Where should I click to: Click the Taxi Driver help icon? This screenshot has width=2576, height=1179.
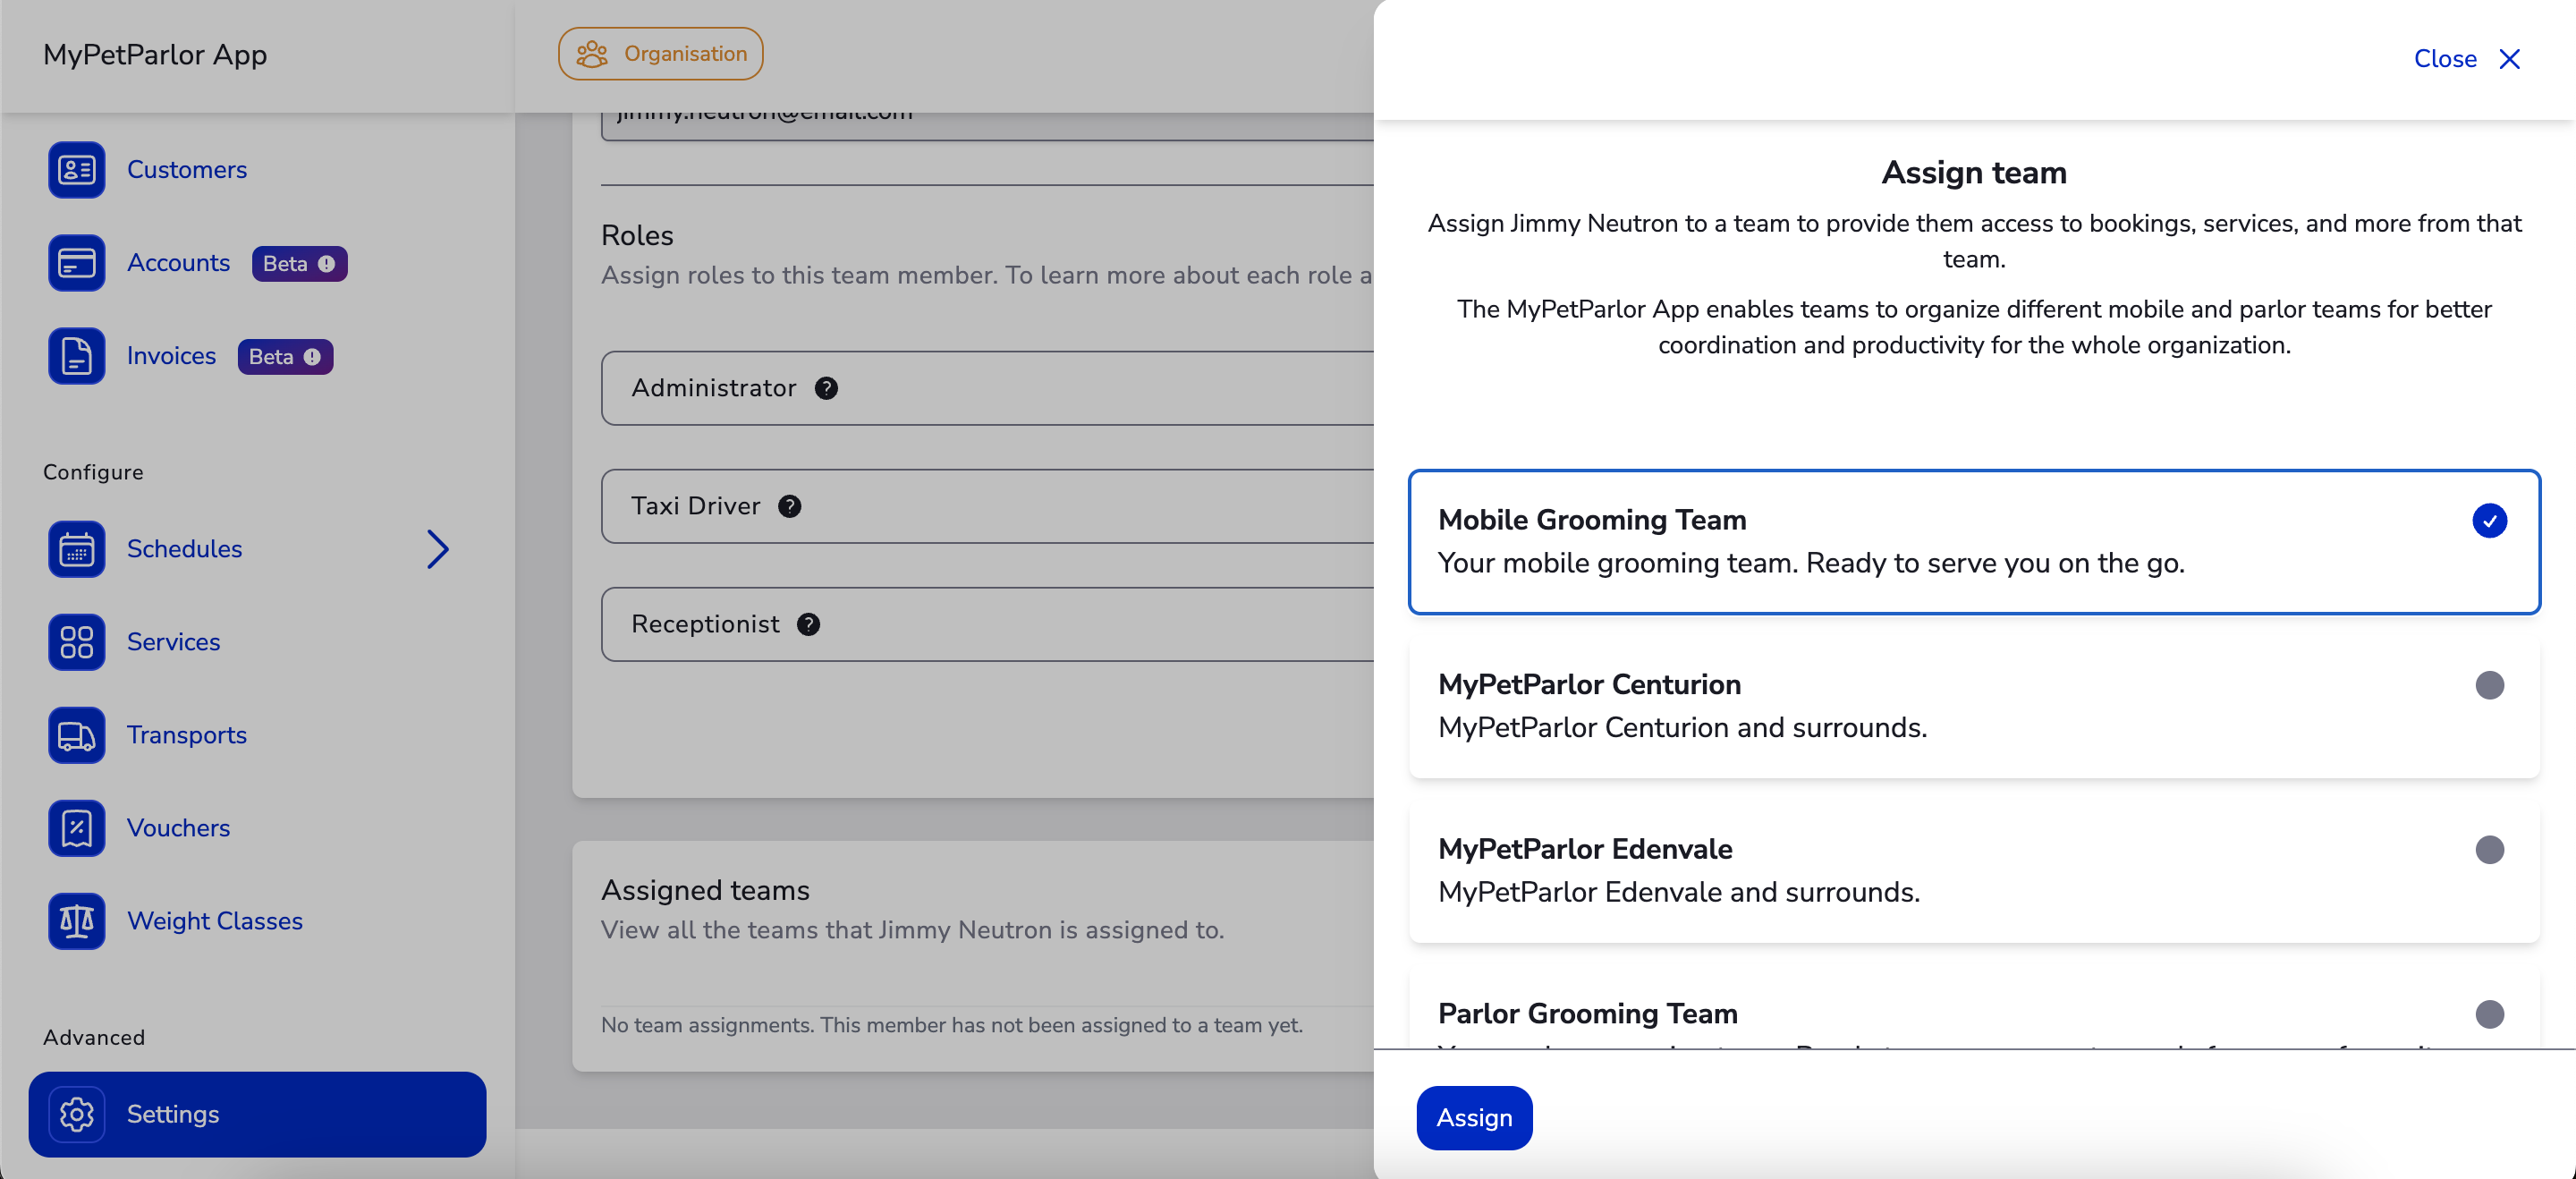[x=789, y=506]
